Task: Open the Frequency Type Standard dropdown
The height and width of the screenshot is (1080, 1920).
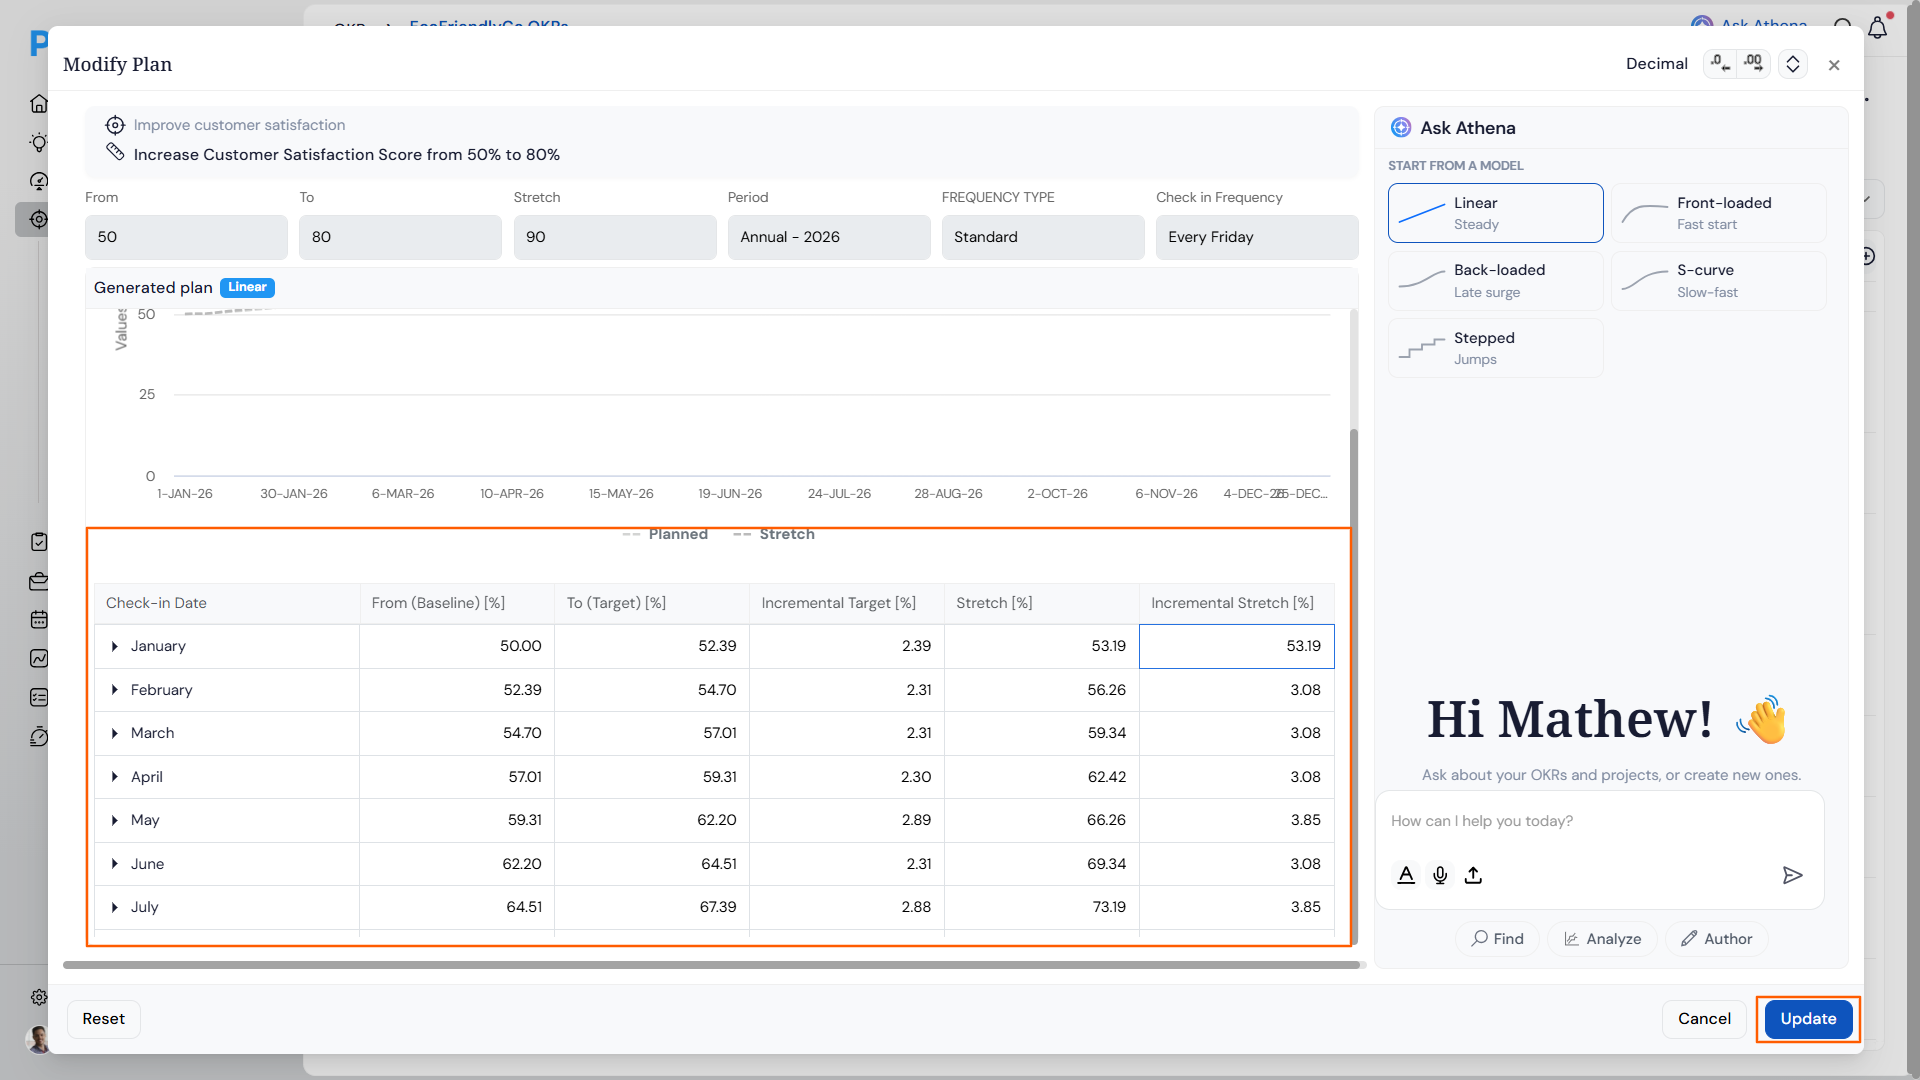Action: (x=1043, y=237)
